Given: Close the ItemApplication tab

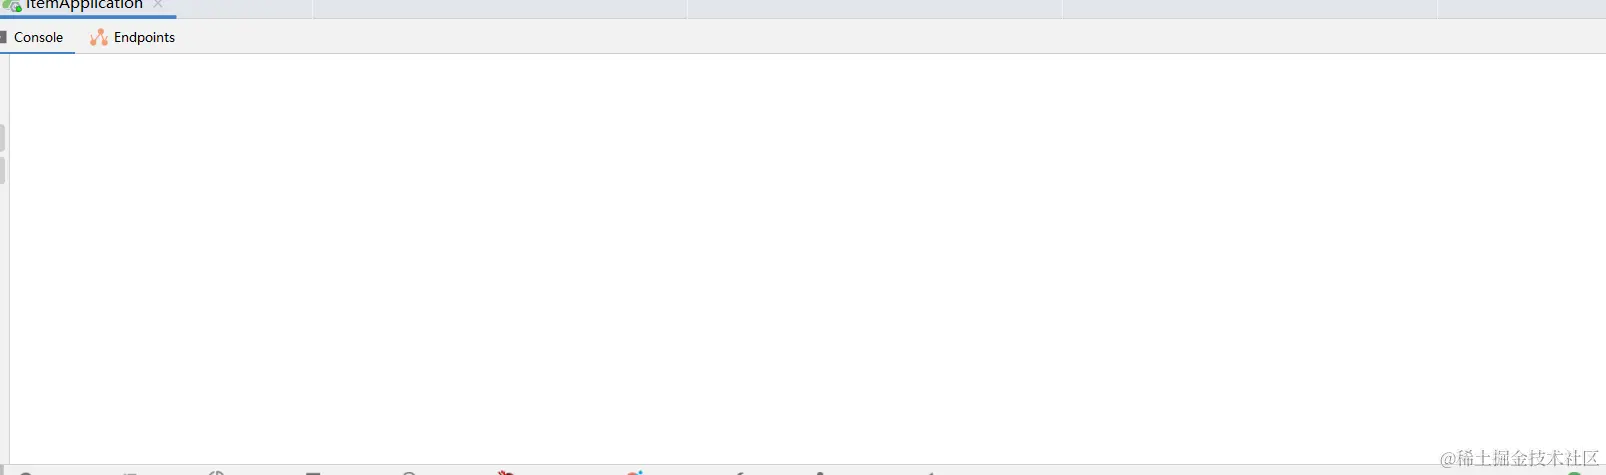Looking at the screenshot, I should tap(158, 4).
